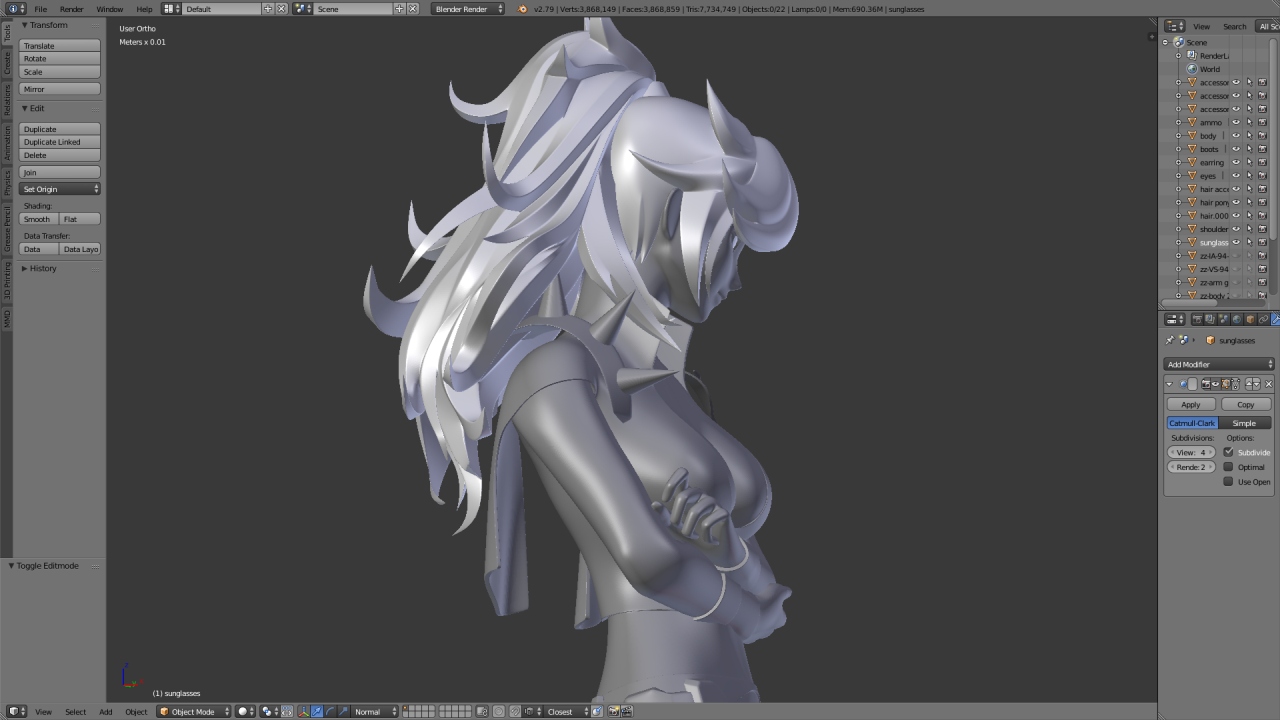Open the 3D View editor type selector
1280x720 pixels.
[14, 711]
